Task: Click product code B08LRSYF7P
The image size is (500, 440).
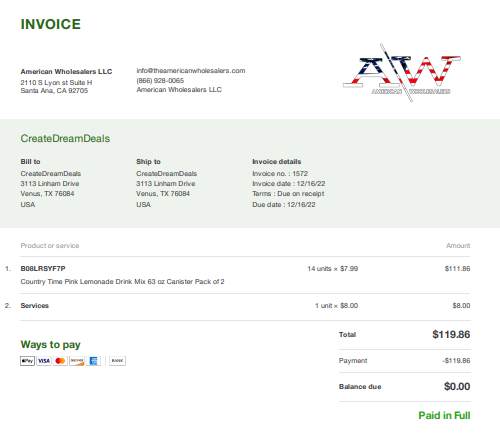Action: [x=43, y=269]
